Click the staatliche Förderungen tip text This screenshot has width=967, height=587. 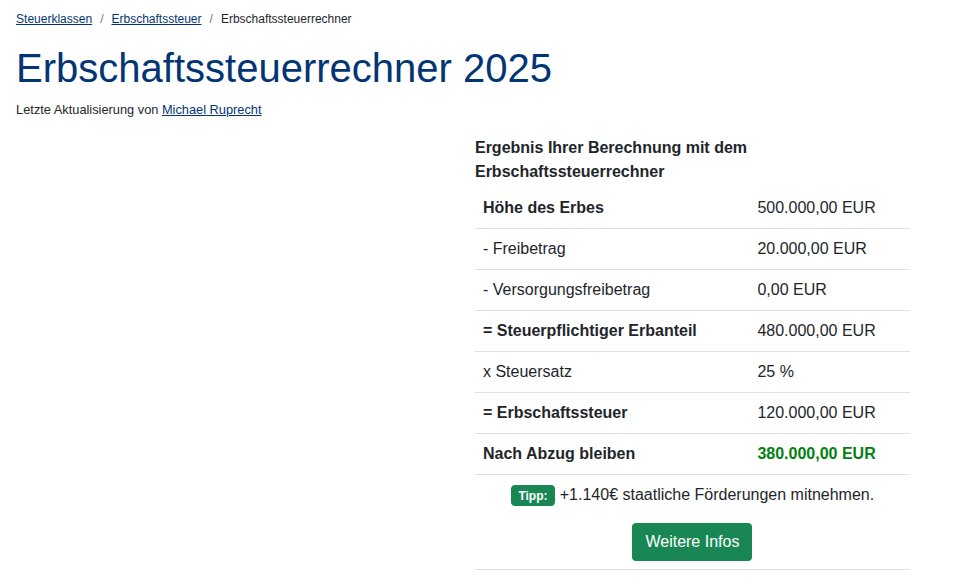716,495
